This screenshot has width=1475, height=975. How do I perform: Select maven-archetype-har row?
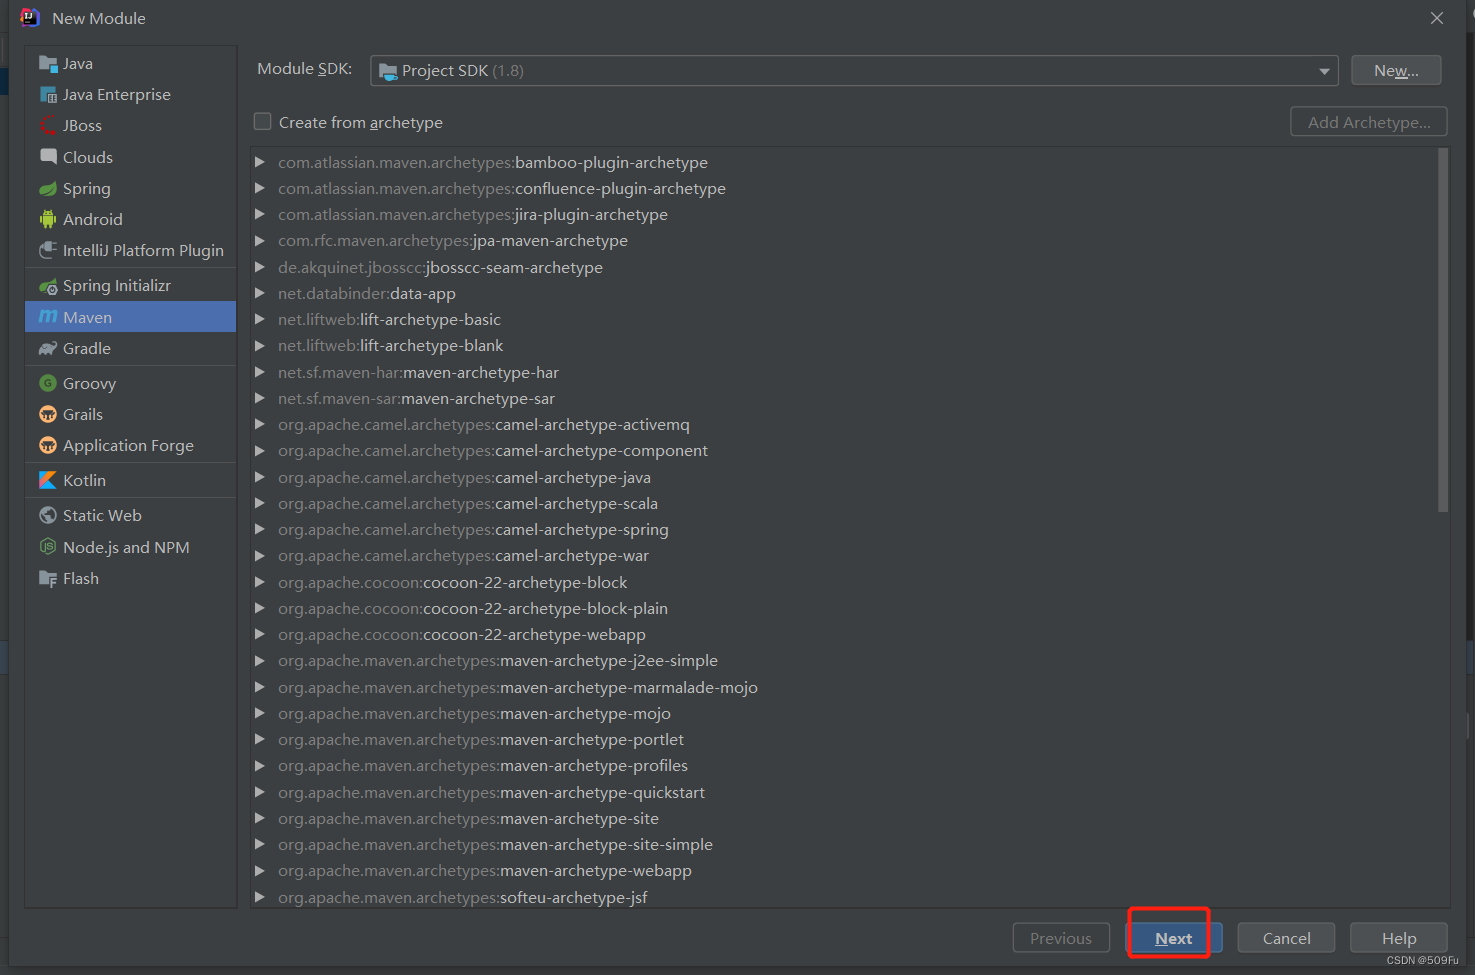pyautogui.click(x=843, y=372)
